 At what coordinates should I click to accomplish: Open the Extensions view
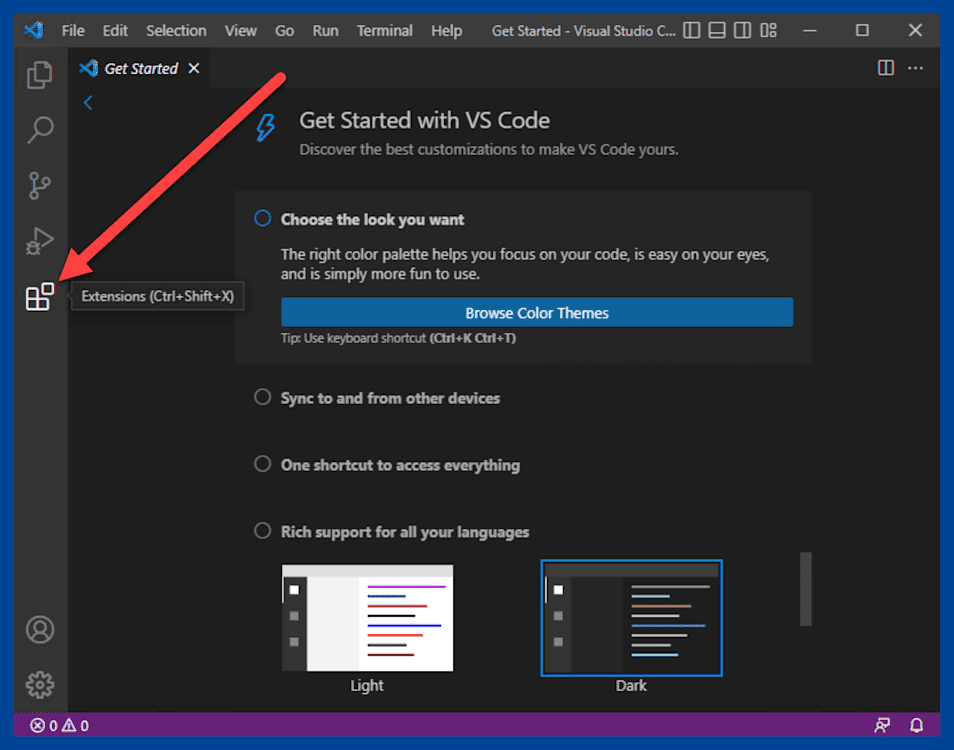point(40,297)
